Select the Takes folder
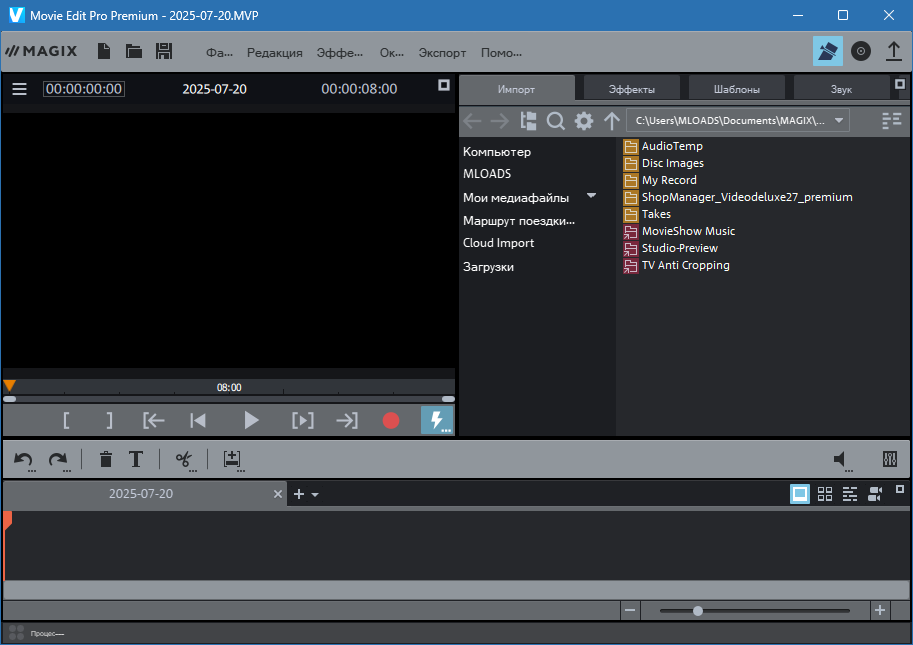913x645 pixels. (x=647, y=214)
